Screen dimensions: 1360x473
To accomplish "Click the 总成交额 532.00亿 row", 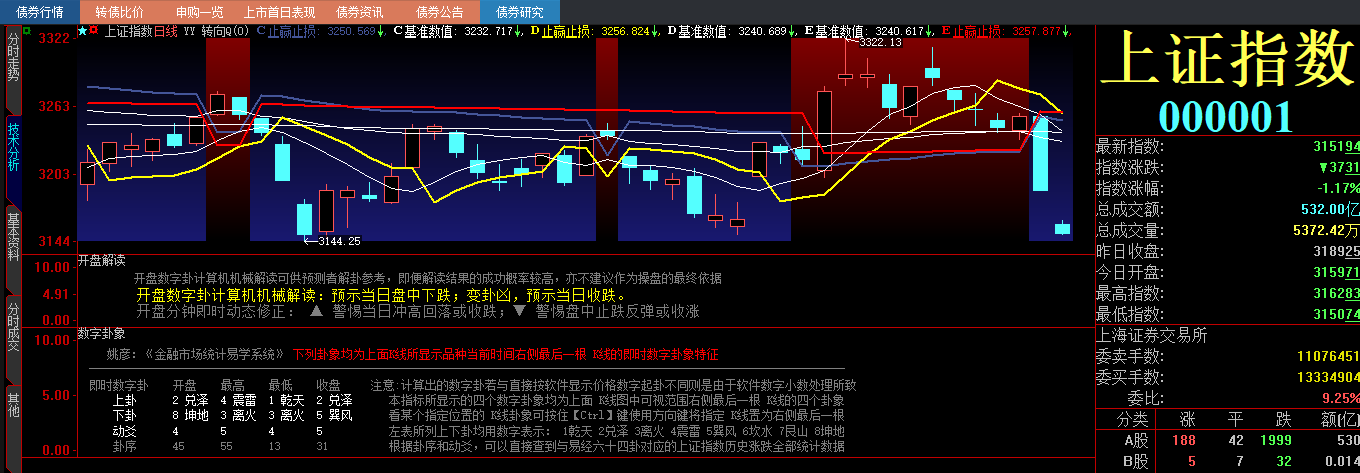I will 1228,209.
